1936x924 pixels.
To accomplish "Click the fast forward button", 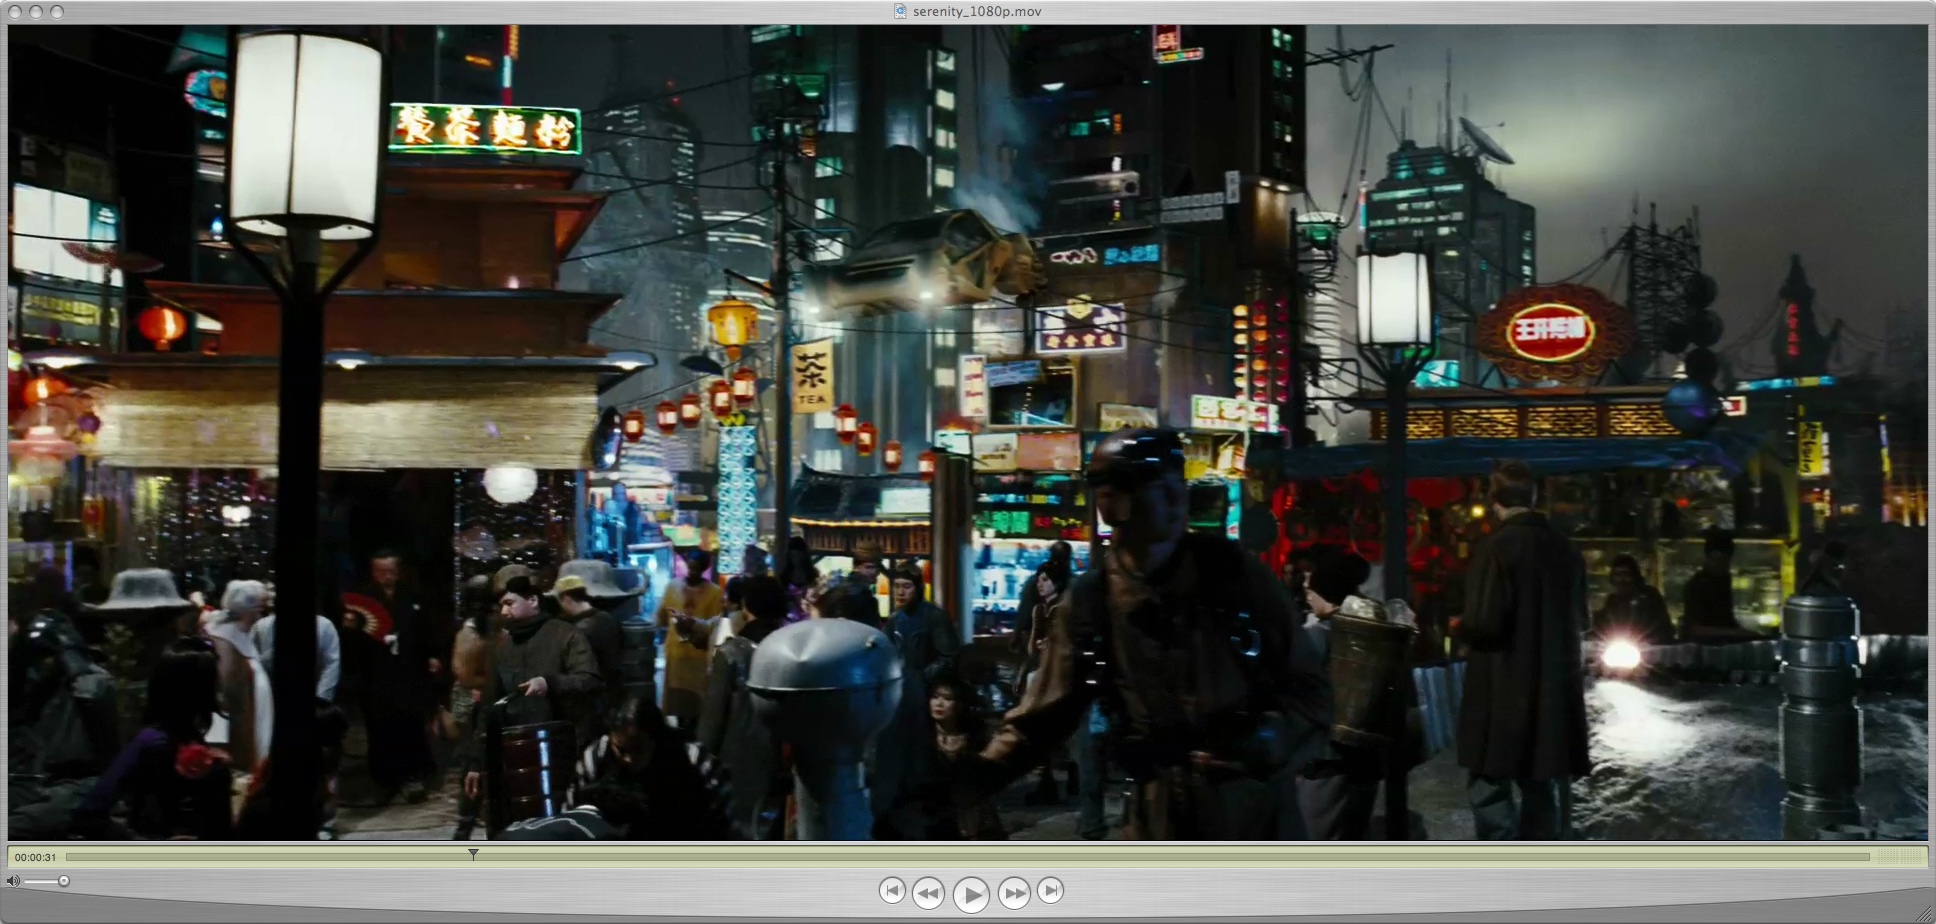I will pos(1013,893).
